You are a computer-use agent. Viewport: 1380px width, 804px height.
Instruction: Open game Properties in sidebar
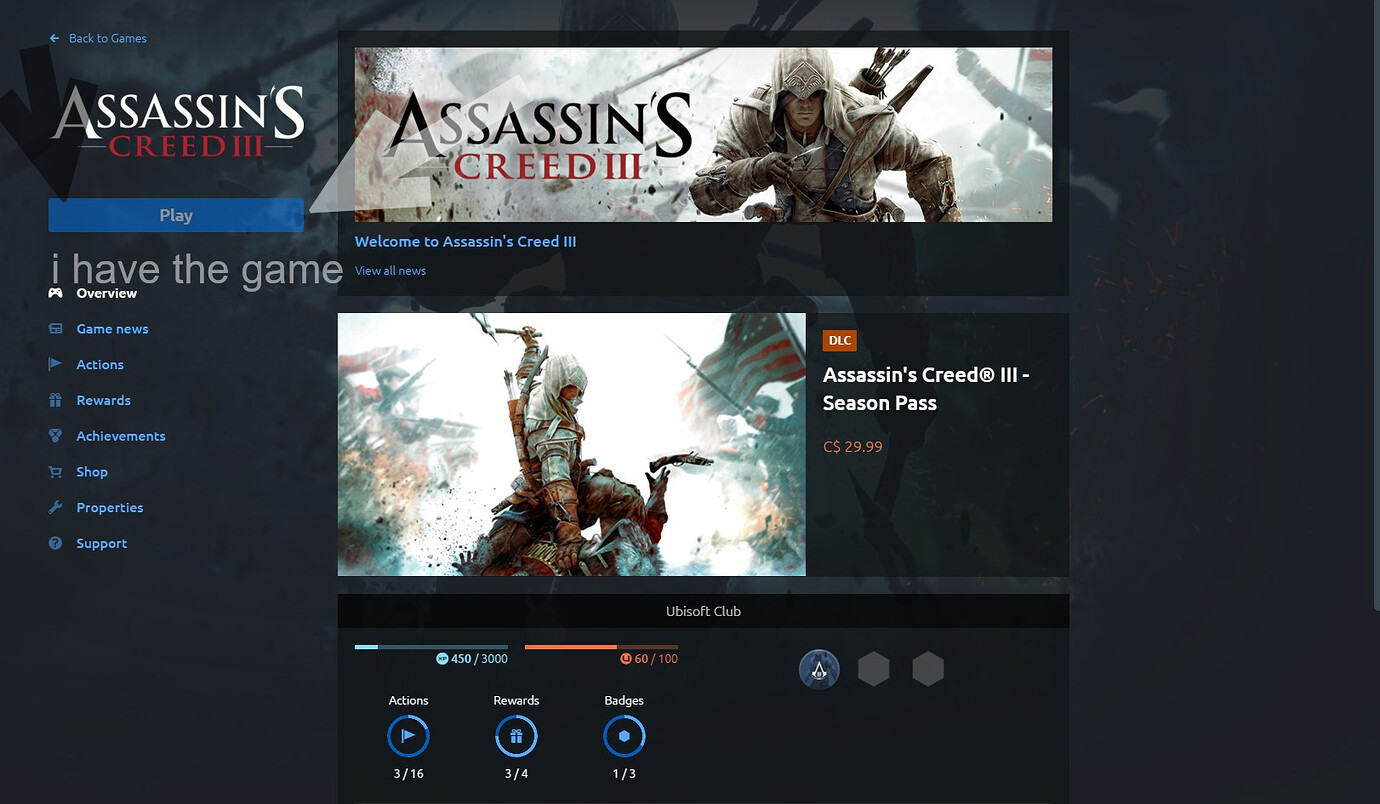[110, 508]
